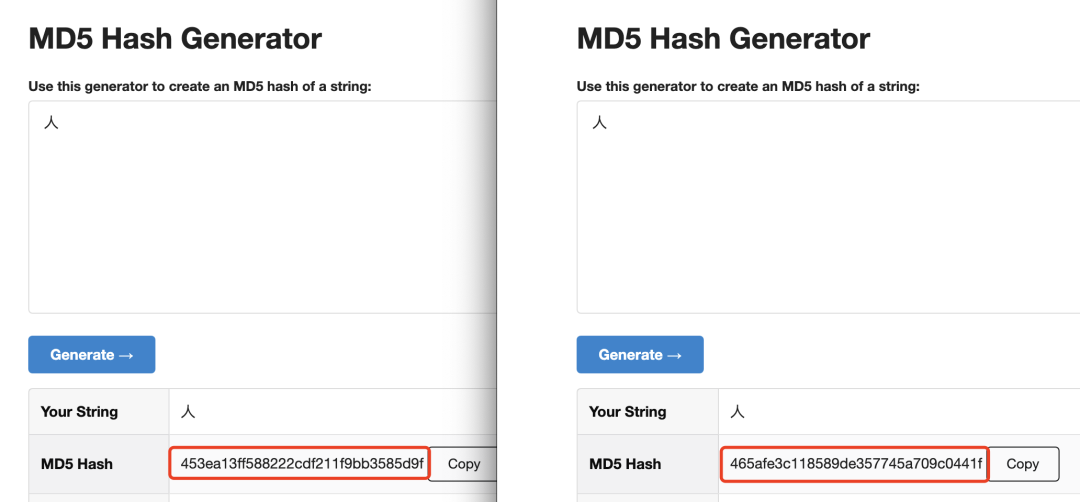Click the MD5 Hash row label on the left
The width and height of the screenshot is (1080, 502).
click(x=77, y=464)
